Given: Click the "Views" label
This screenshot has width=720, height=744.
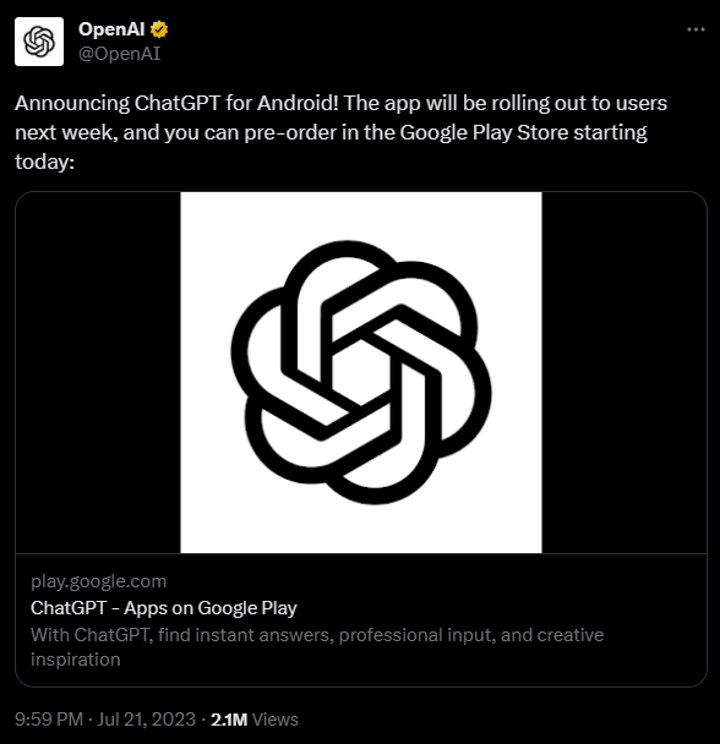Looking at the screenshot, I should click(277, 719).
